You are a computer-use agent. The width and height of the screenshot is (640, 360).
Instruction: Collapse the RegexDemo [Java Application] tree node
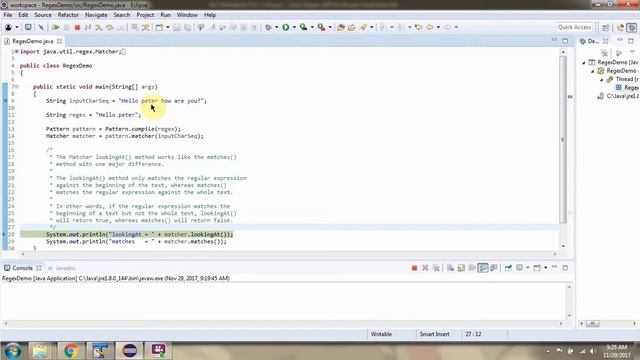(x=584, y=63)
